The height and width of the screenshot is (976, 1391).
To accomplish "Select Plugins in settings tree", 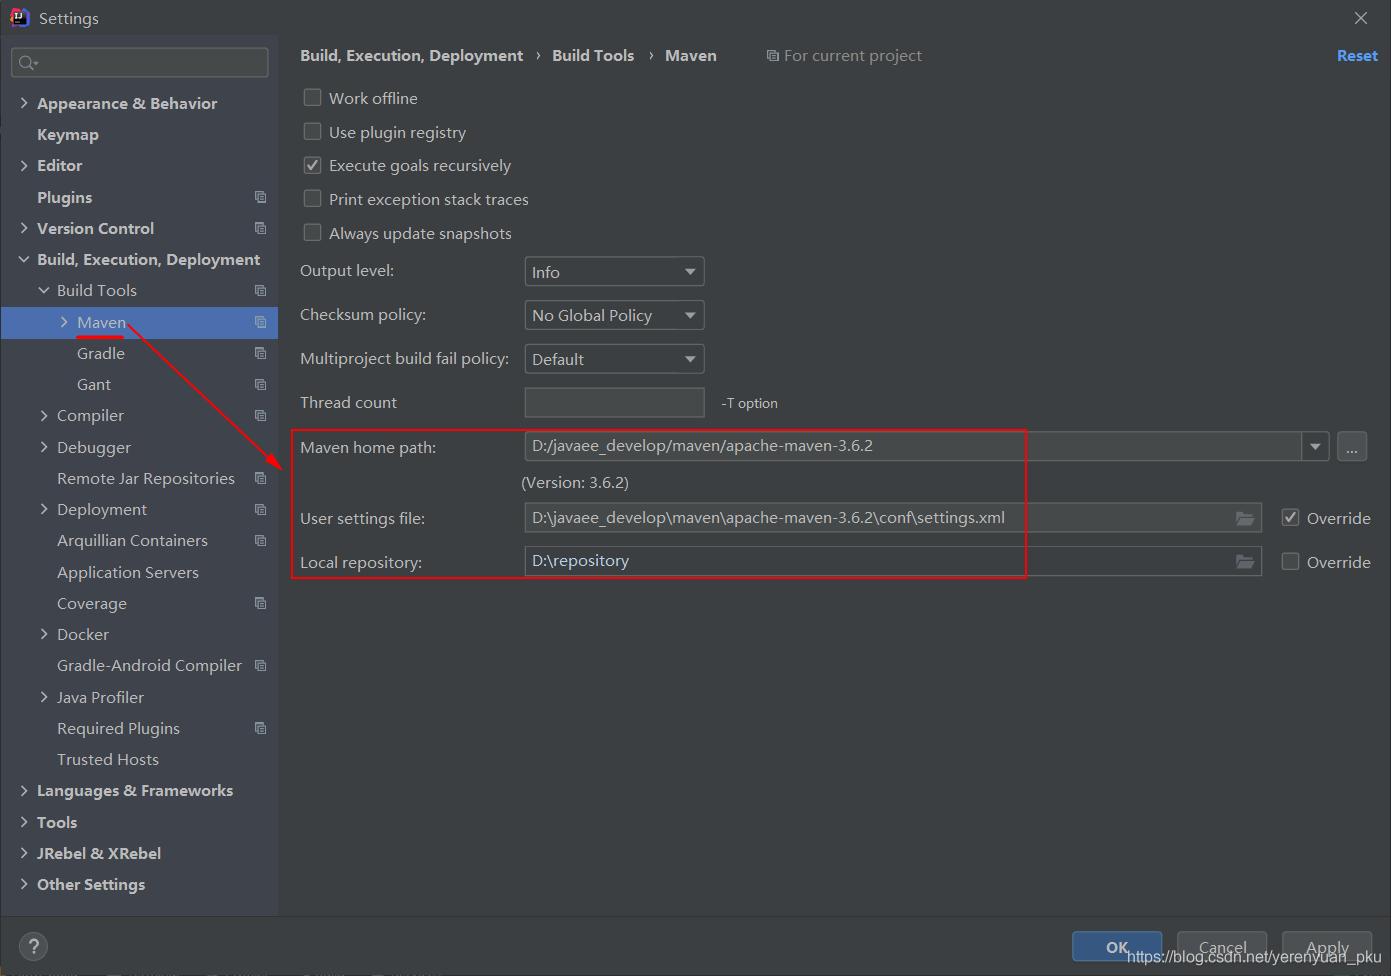I will [x=64, y=197].
